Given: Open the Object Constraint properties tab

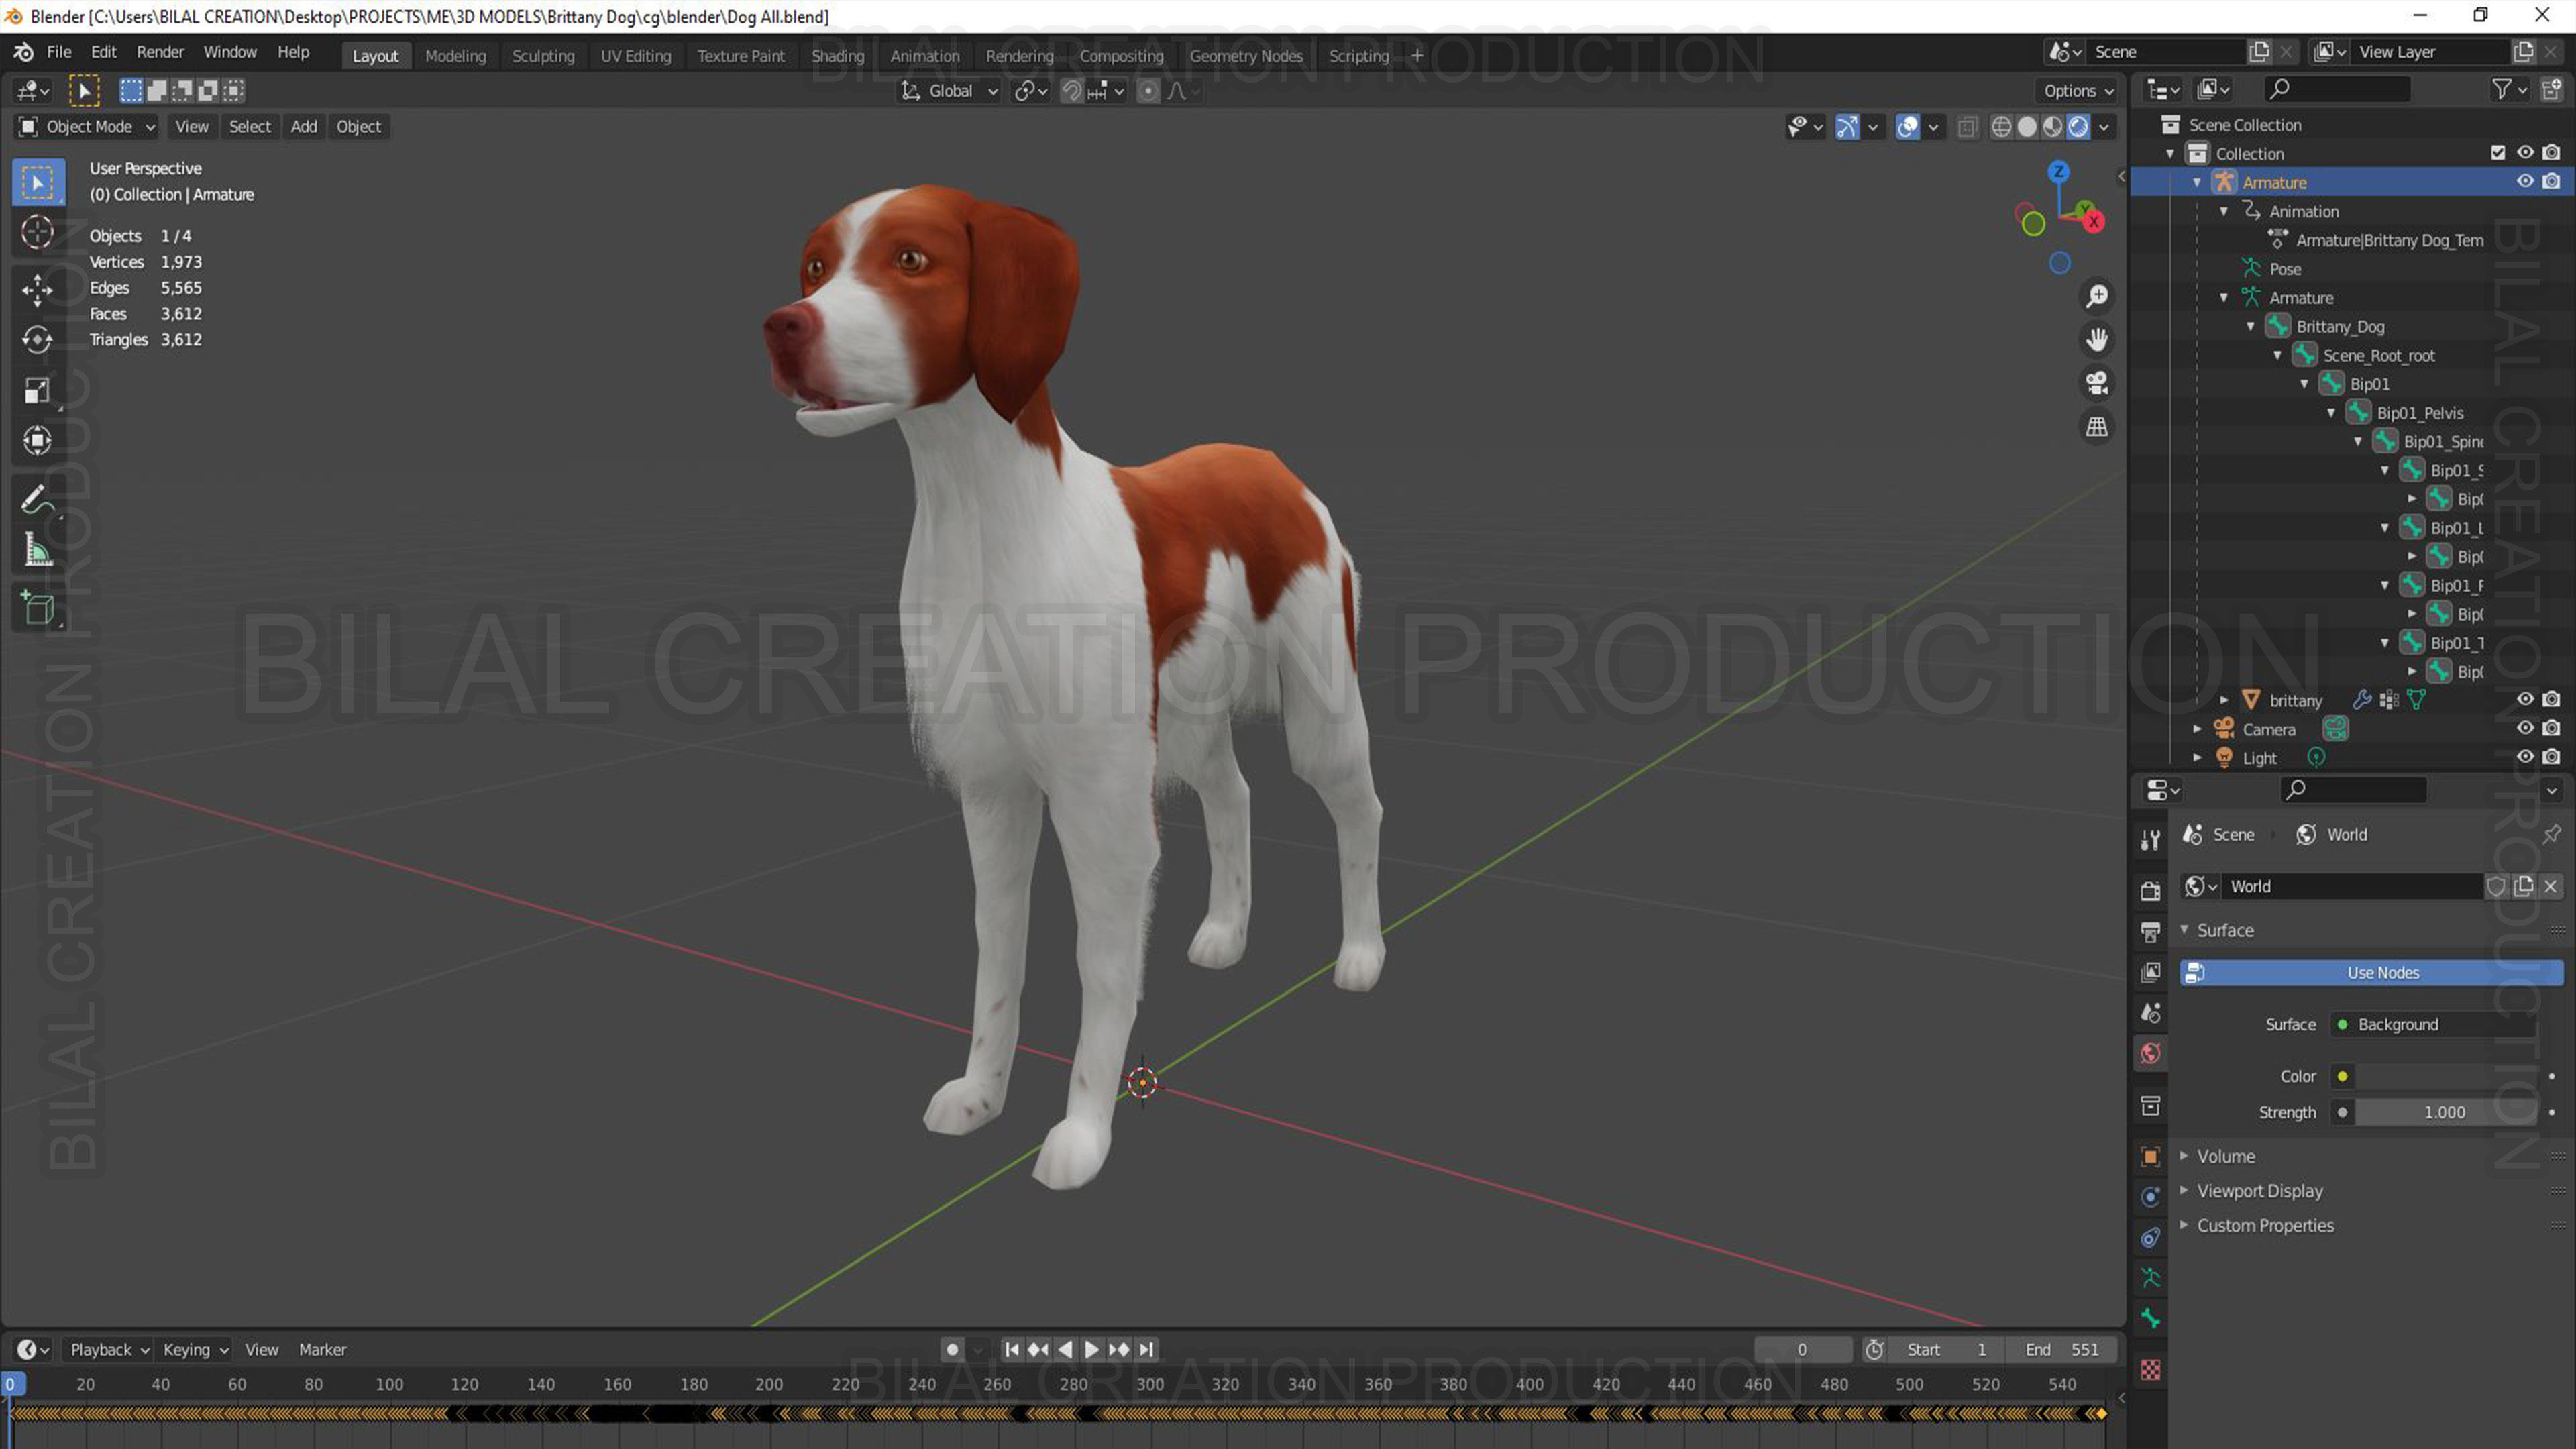Looking at the screenshot, I should (x=2150, y=1238).
